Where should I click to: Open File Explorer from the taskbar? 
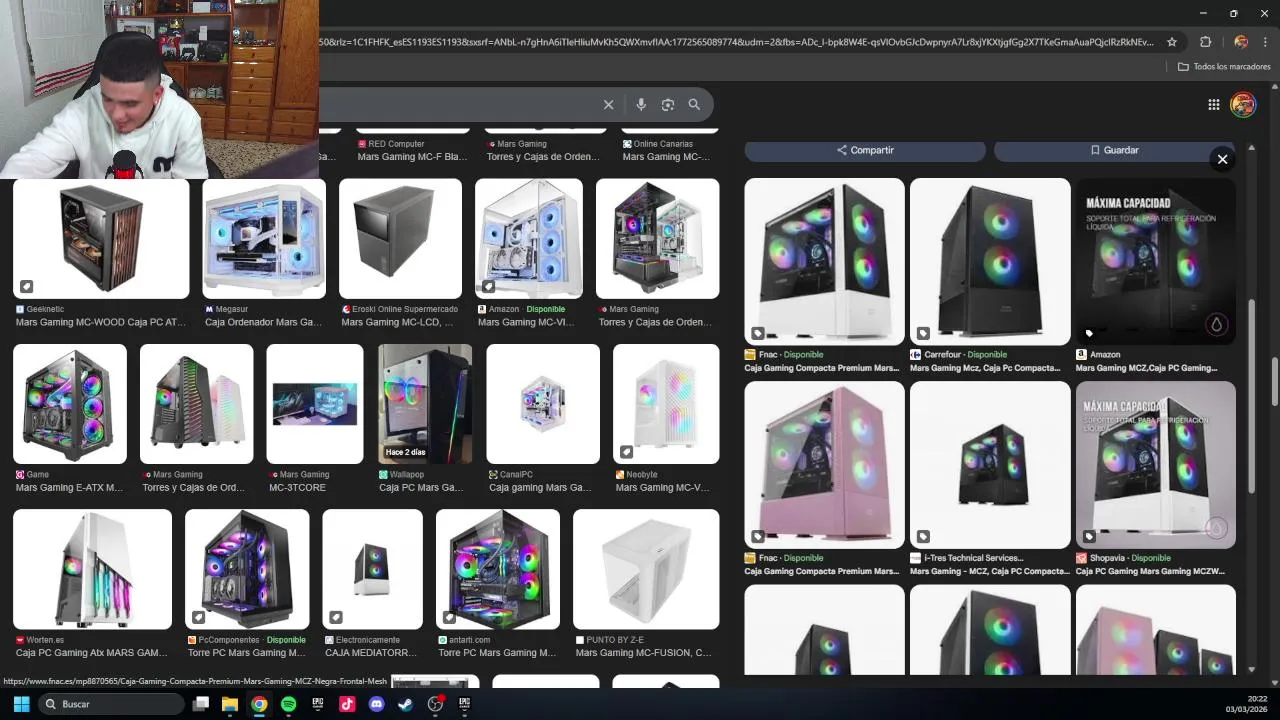pyautogui.click(x=230, y=704)
